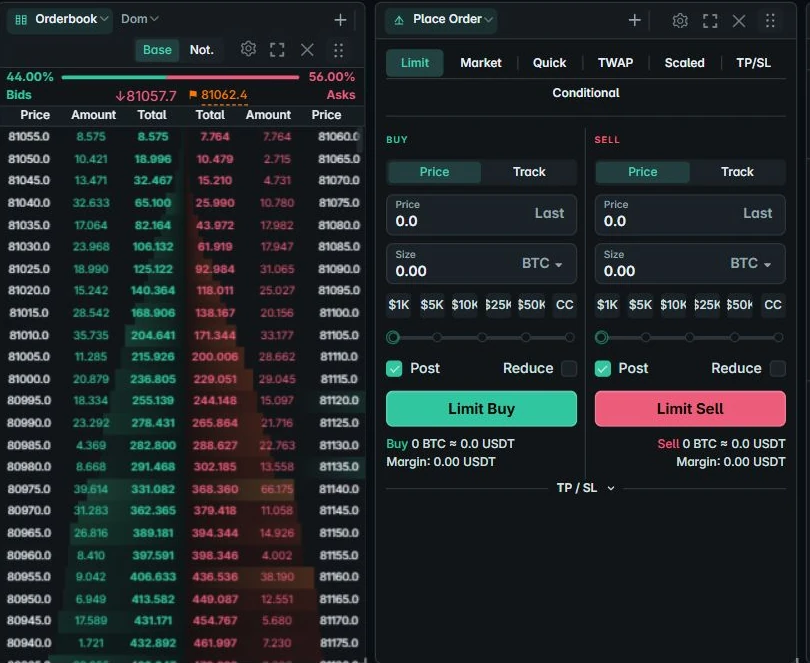Set Buy size to $25K preset

coord(498,305)
